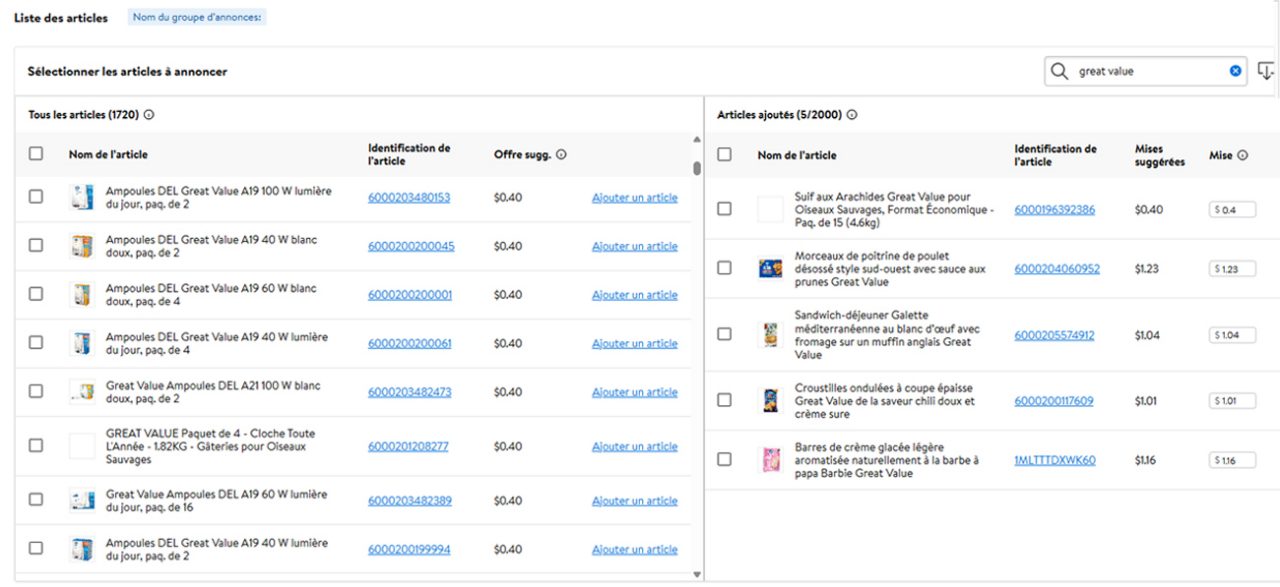Open the info icon next to "Tous les articles (1720)"
This screenshot has width=1280, height=587.
pos(149,115)
